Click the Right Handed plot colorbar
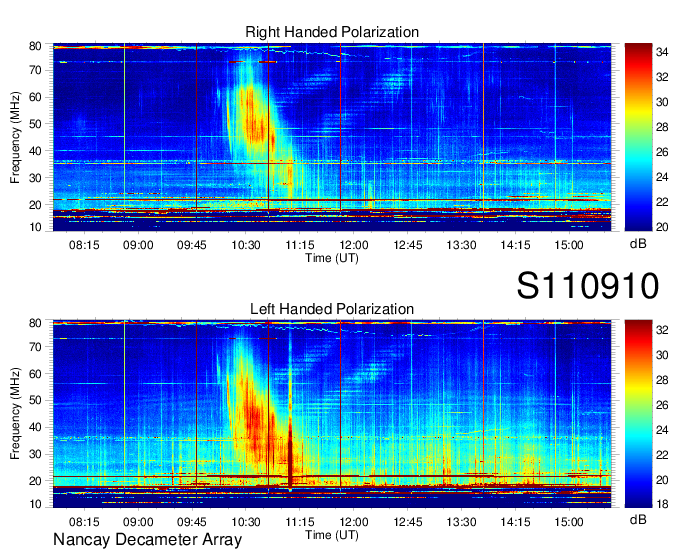Viewport: 680px width, 552px height. point(638,137)
